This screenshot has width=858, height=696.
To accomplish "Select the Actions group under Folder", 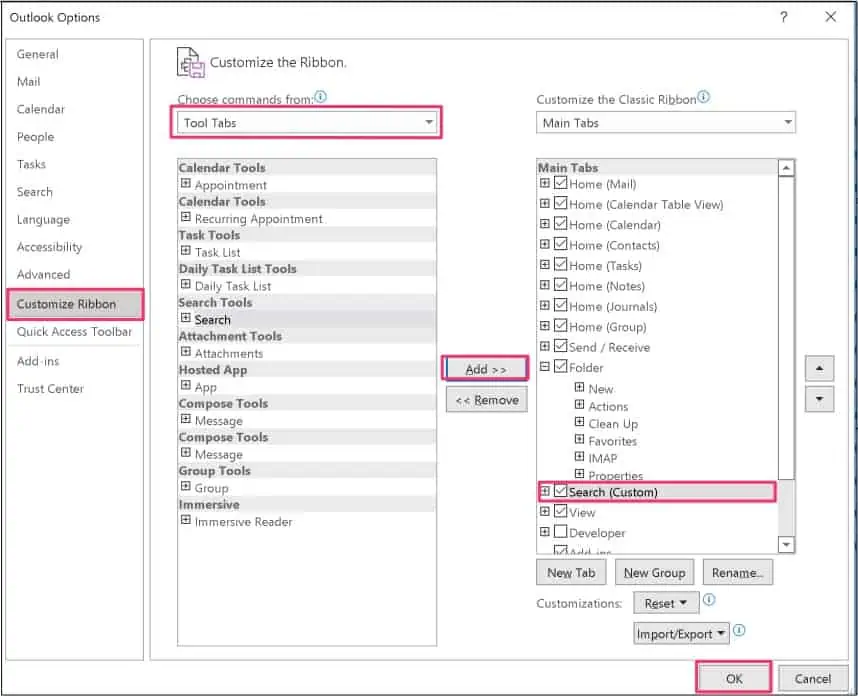I will click(608, 406).
